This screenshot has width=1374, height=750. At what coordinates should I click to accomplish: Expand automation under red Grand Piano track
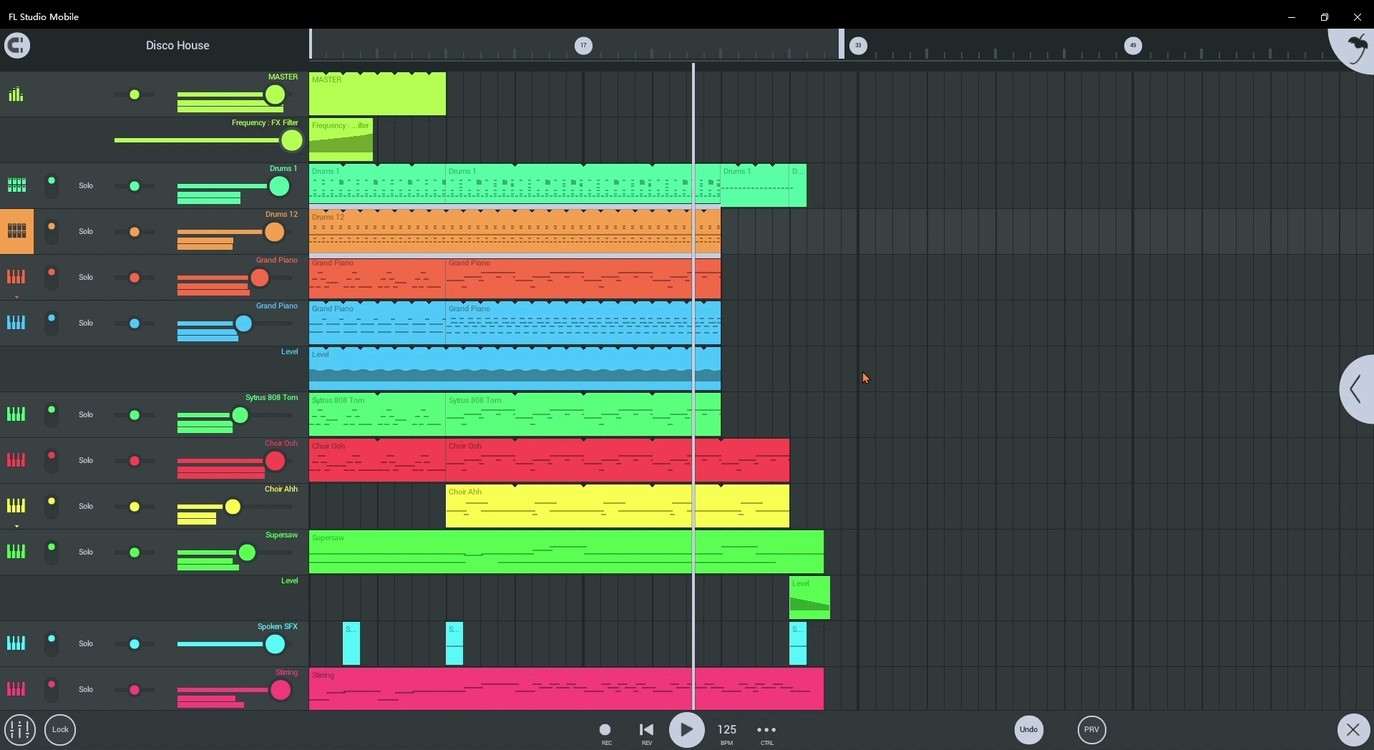click(x=16, y=297)
